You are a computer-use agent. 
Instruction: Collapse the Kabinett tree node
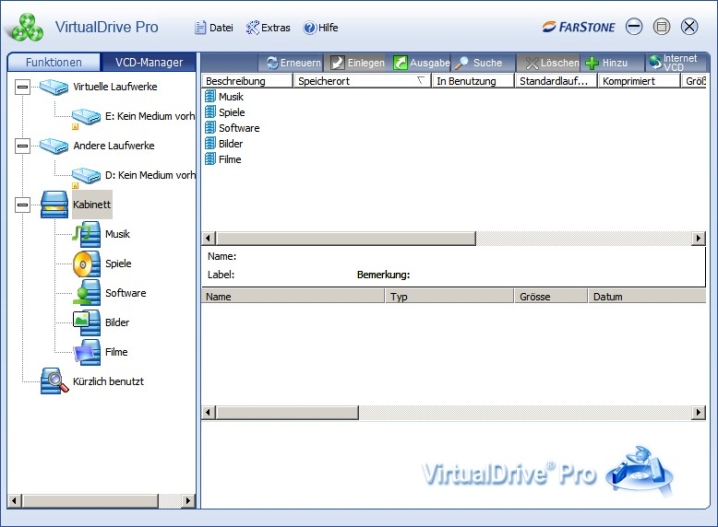[22, 204]
